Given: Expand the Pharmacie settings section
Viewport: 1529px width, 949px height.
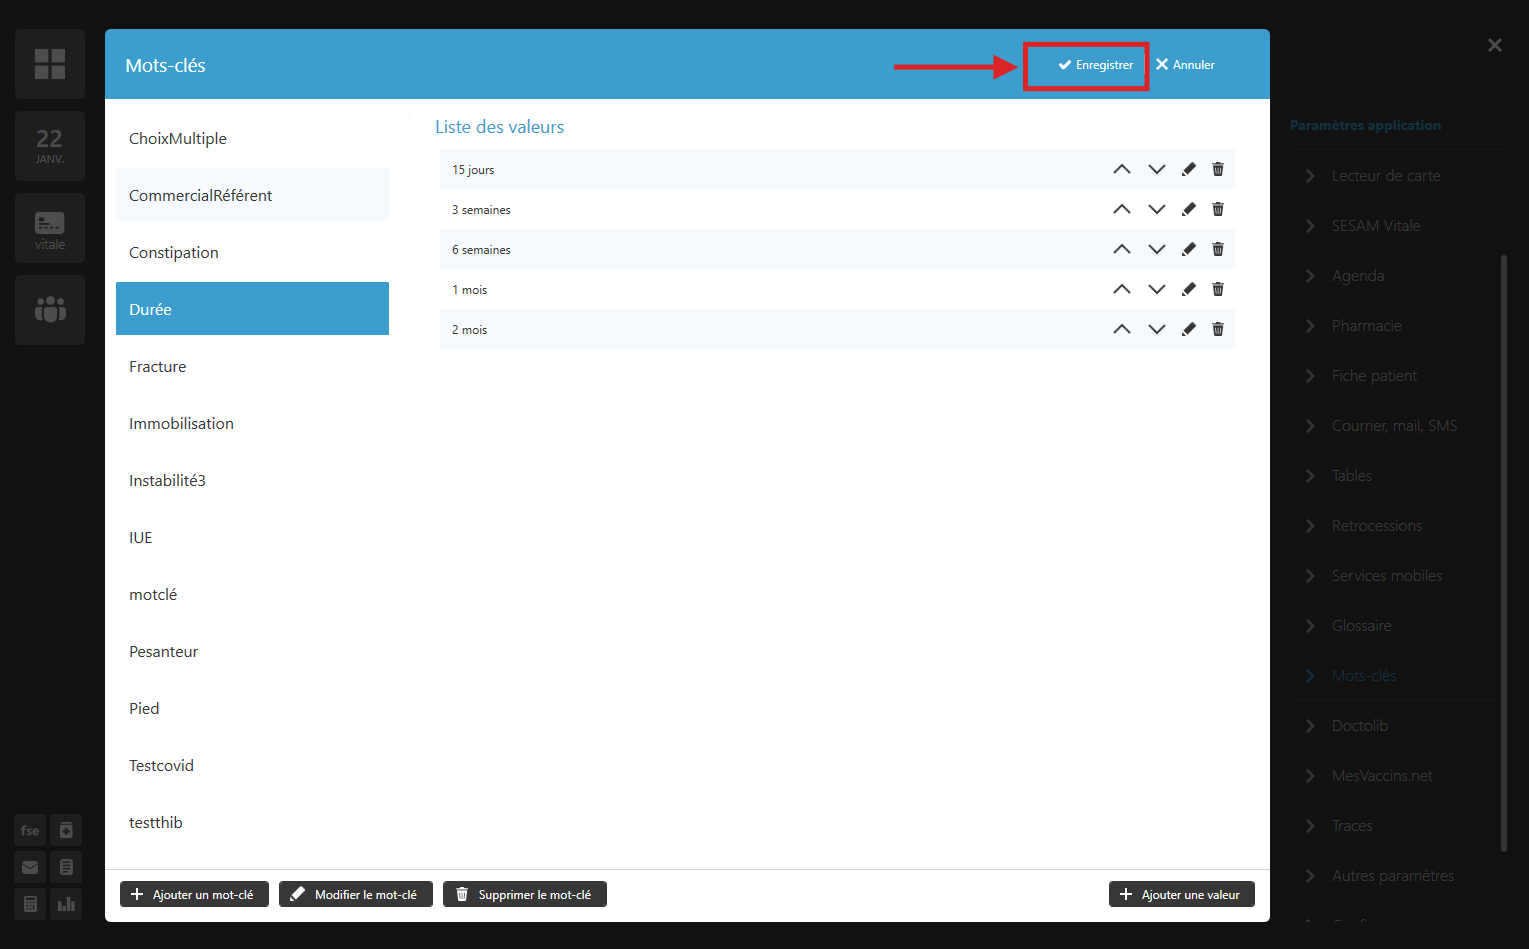Looking at the screenshot, I should point(1366,326).
